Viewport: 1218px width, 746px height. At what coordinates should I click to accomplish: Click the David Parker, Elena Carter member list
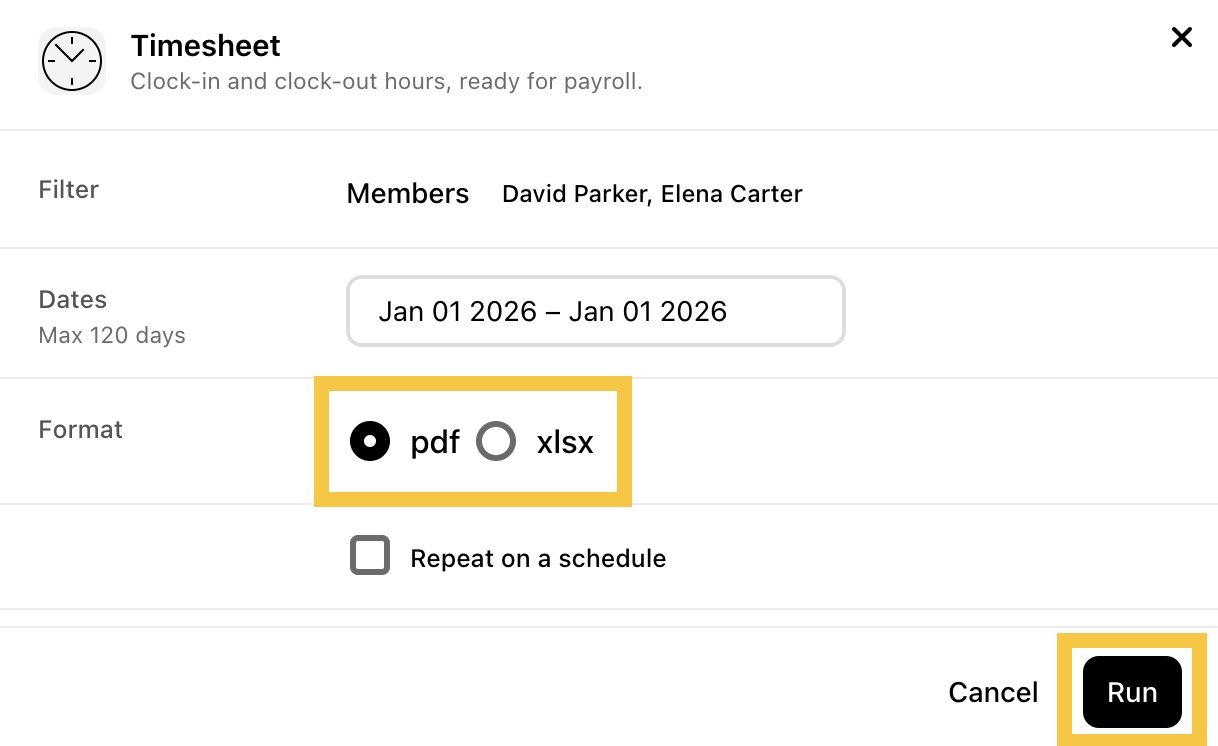coord(652,193)
